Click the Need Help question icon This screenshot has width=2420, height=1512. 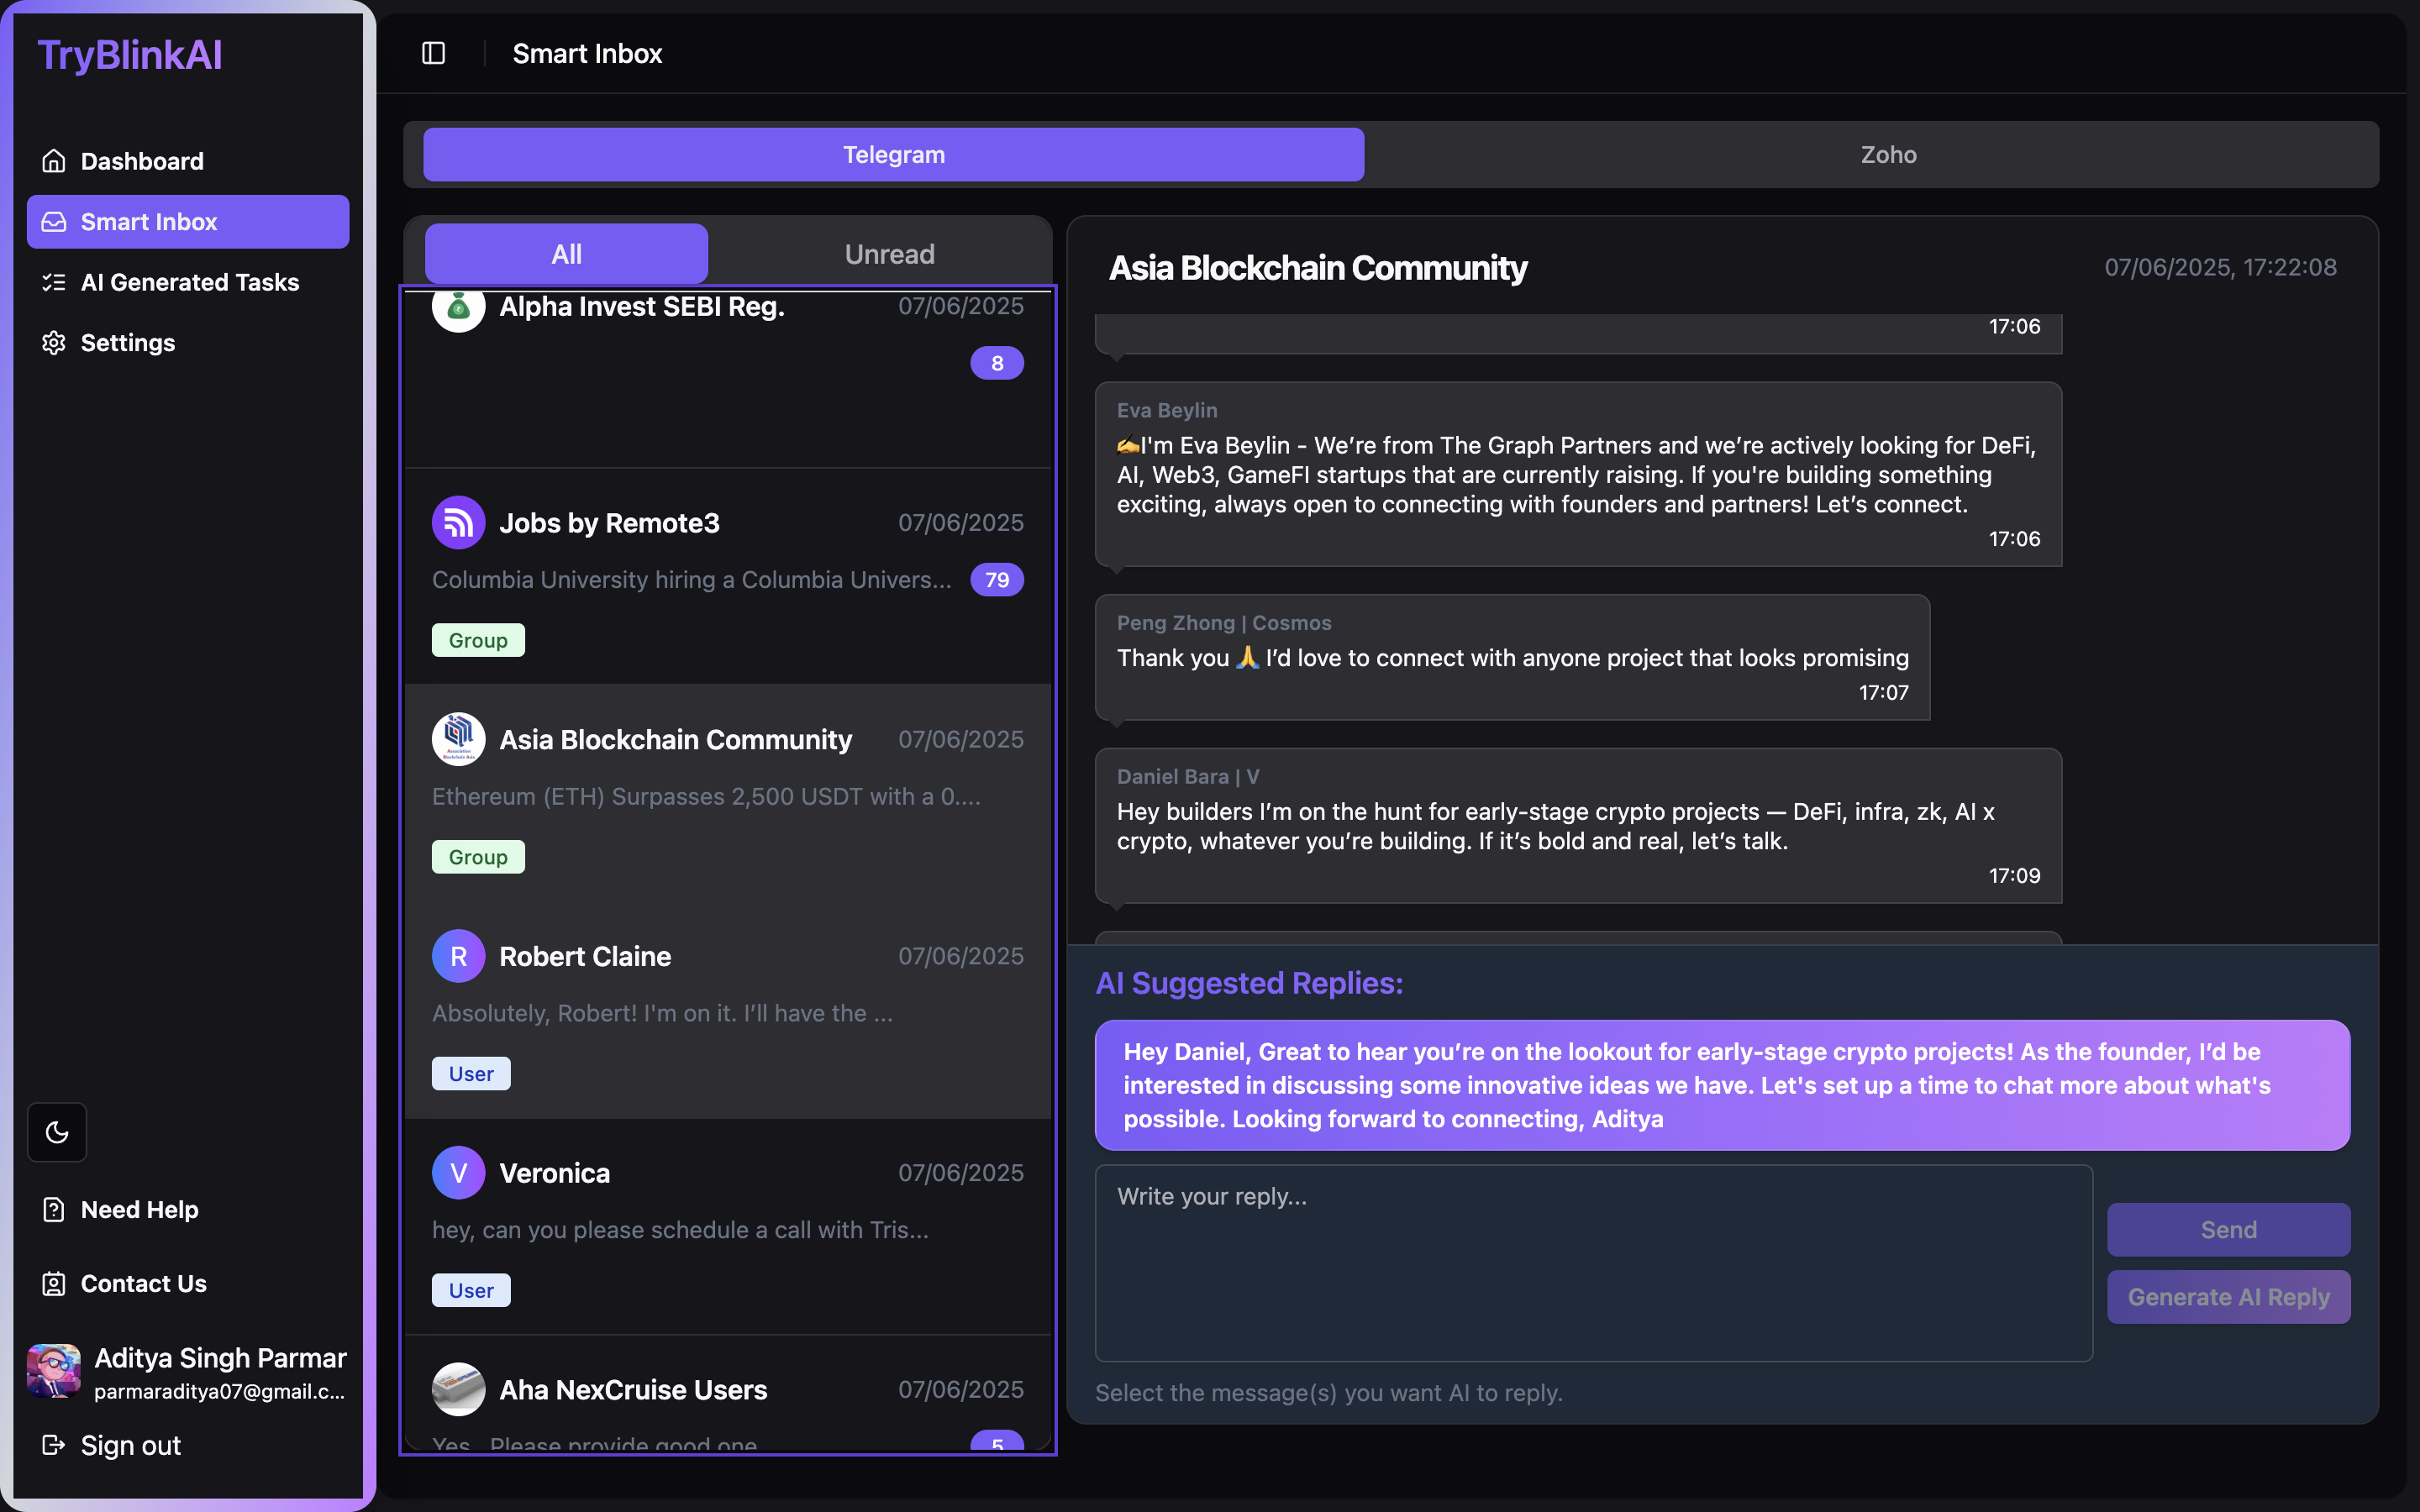(x=54, y=1209)
